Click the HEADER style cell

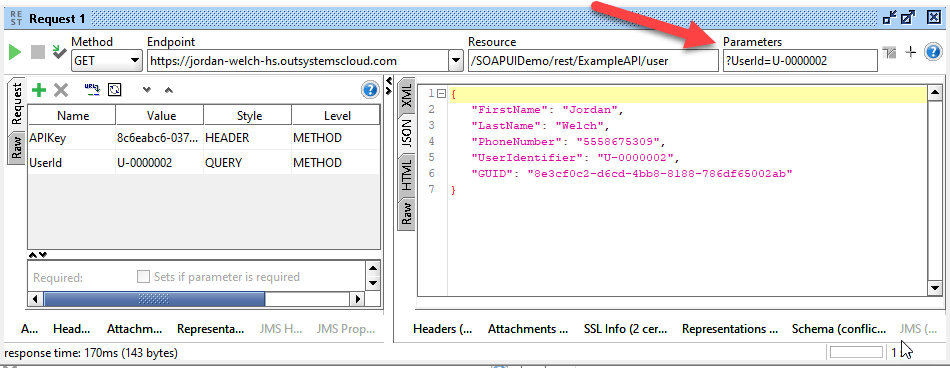click(248, 138)
